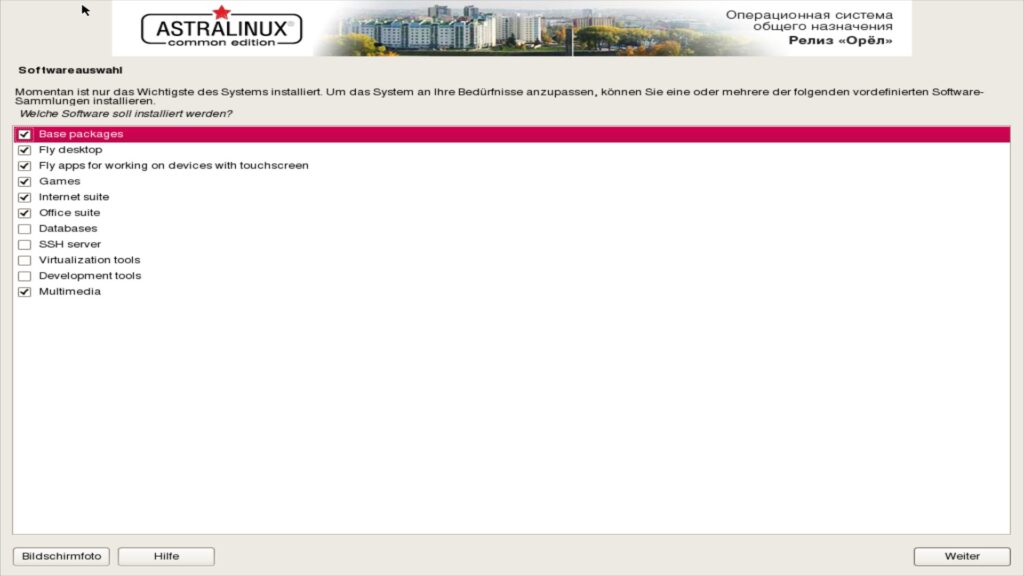Check the Development tools checkbox
Image resolution: width=1024 pixels, height=576 pixels.
24,276
